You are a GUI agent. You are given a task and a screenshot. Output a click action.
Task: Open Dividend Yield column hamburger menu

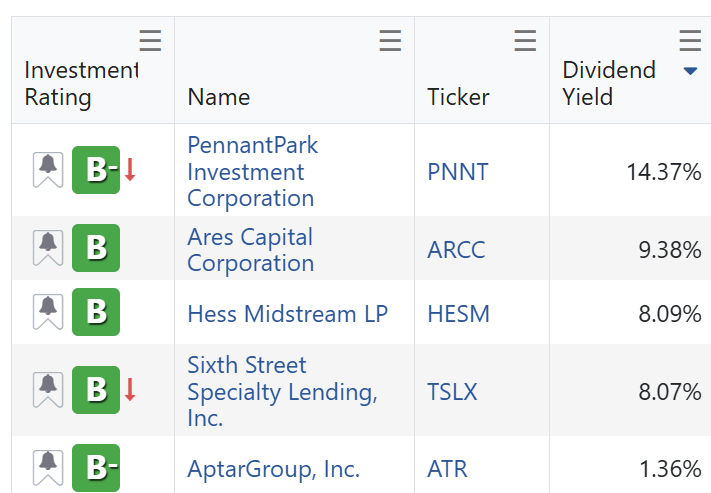690,40
